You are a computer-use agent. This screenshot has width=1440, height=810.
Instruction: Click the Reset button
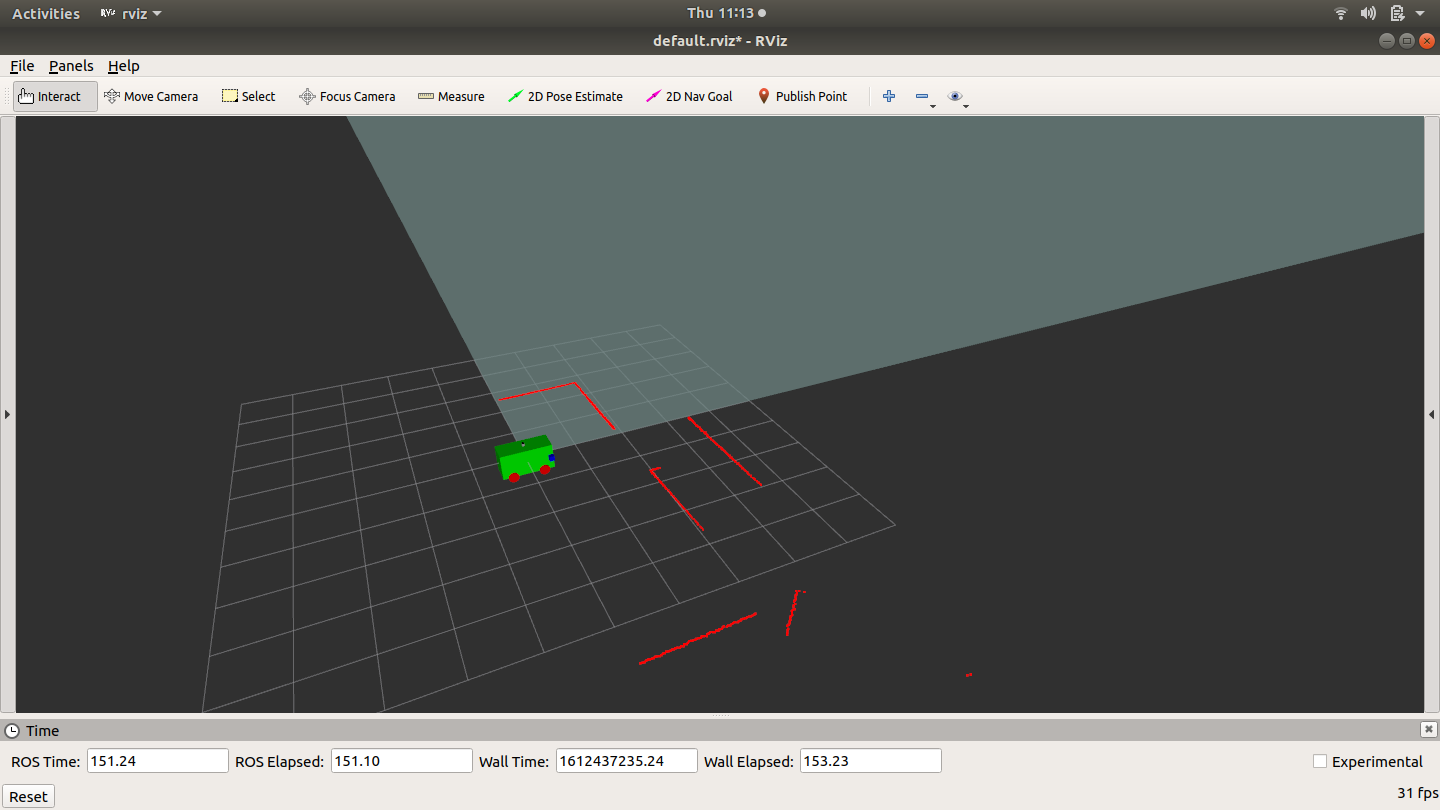[28, 796]
